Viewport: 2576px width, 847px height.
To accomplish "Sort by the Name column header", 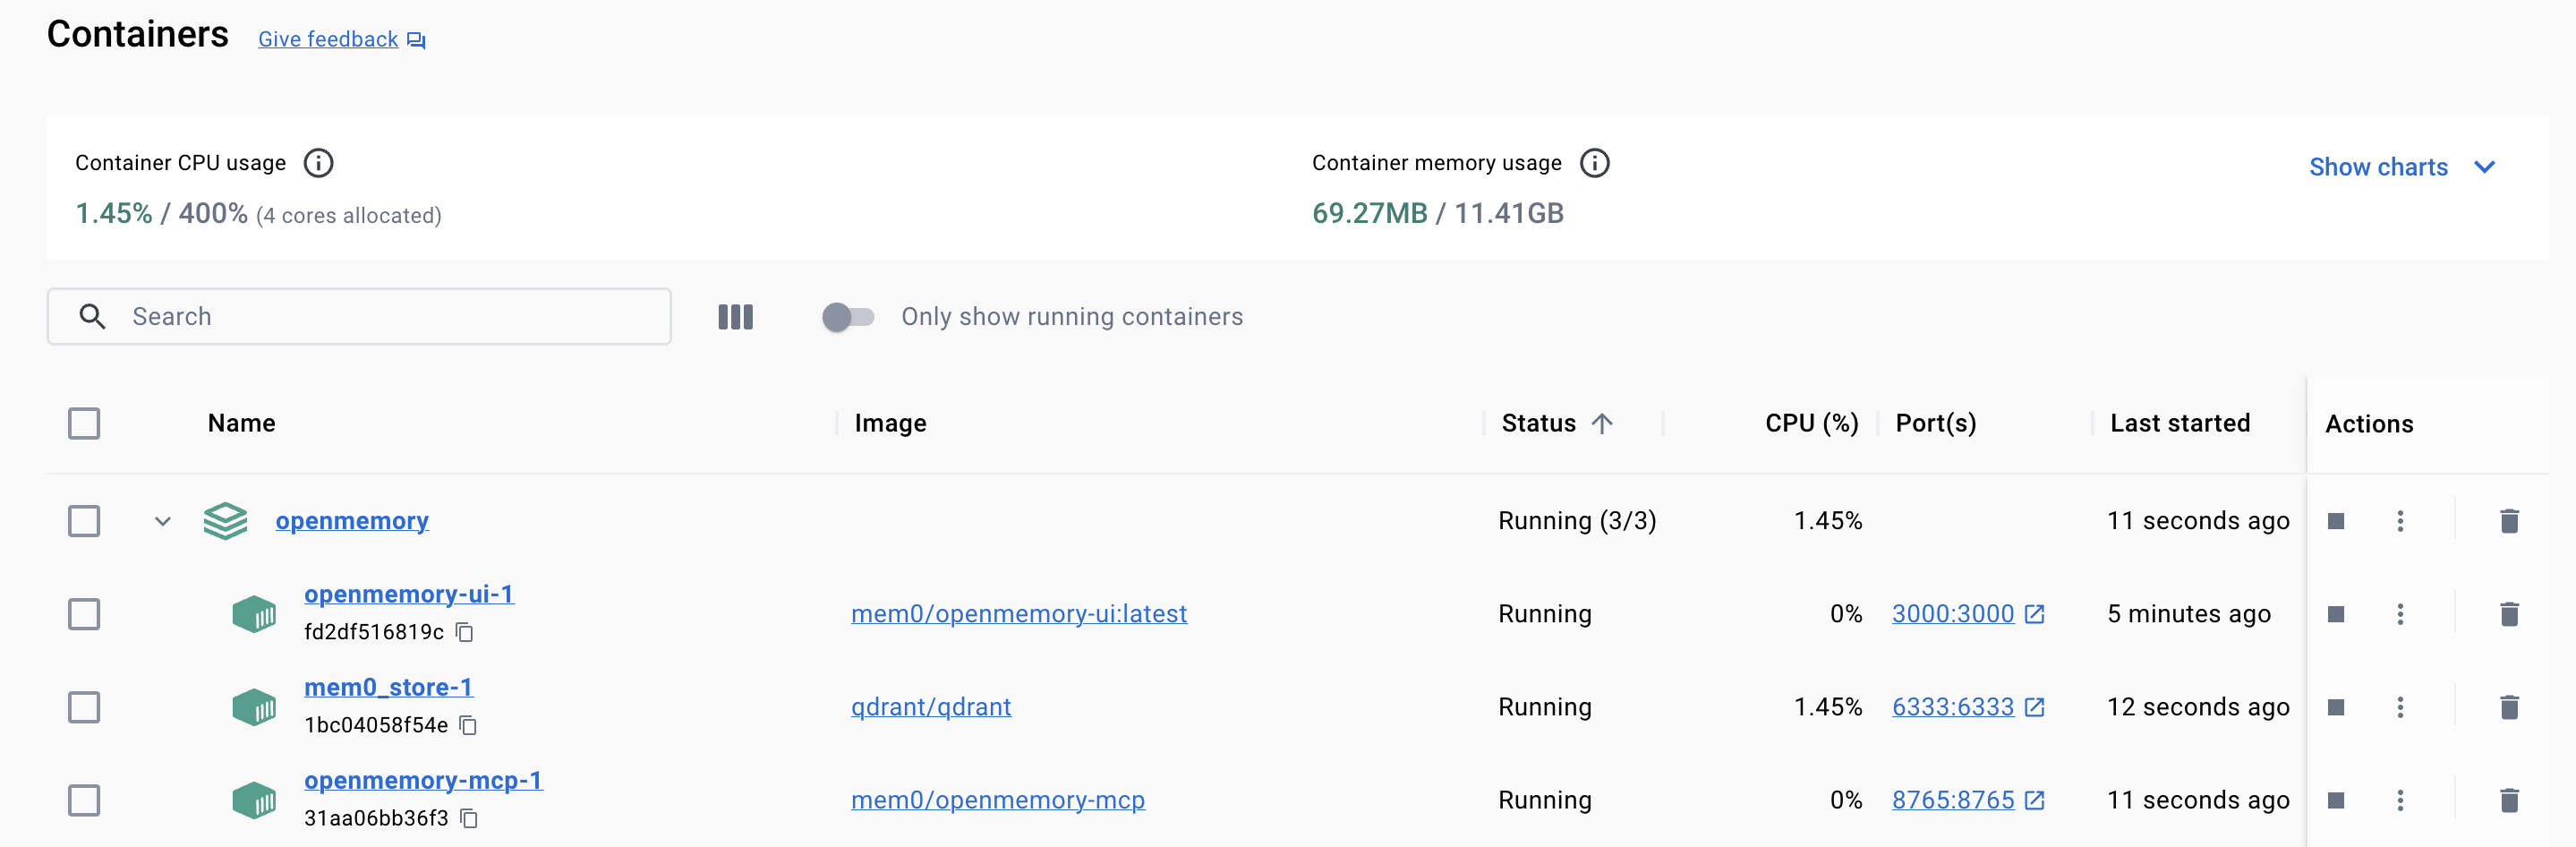I will point(241,423).
